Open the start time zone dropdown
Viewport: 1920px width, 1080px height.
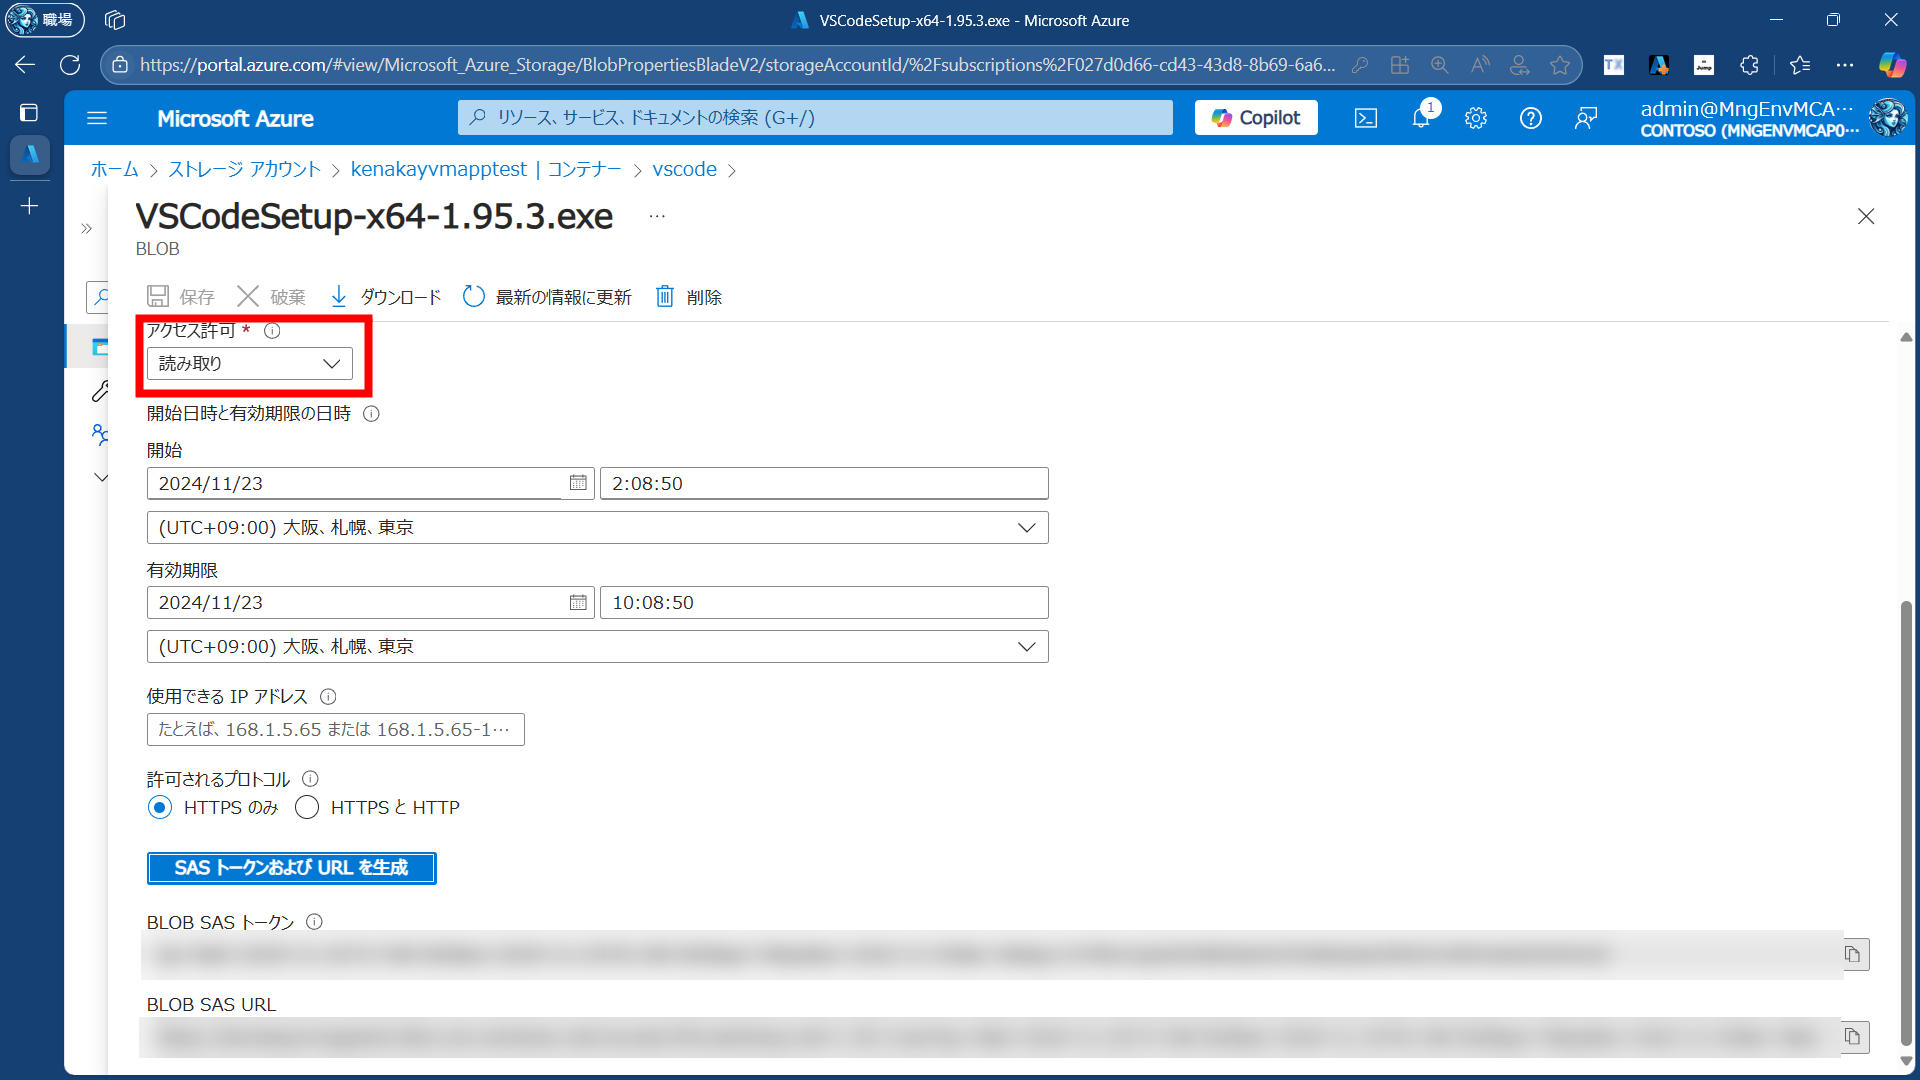tap(598, 527)
